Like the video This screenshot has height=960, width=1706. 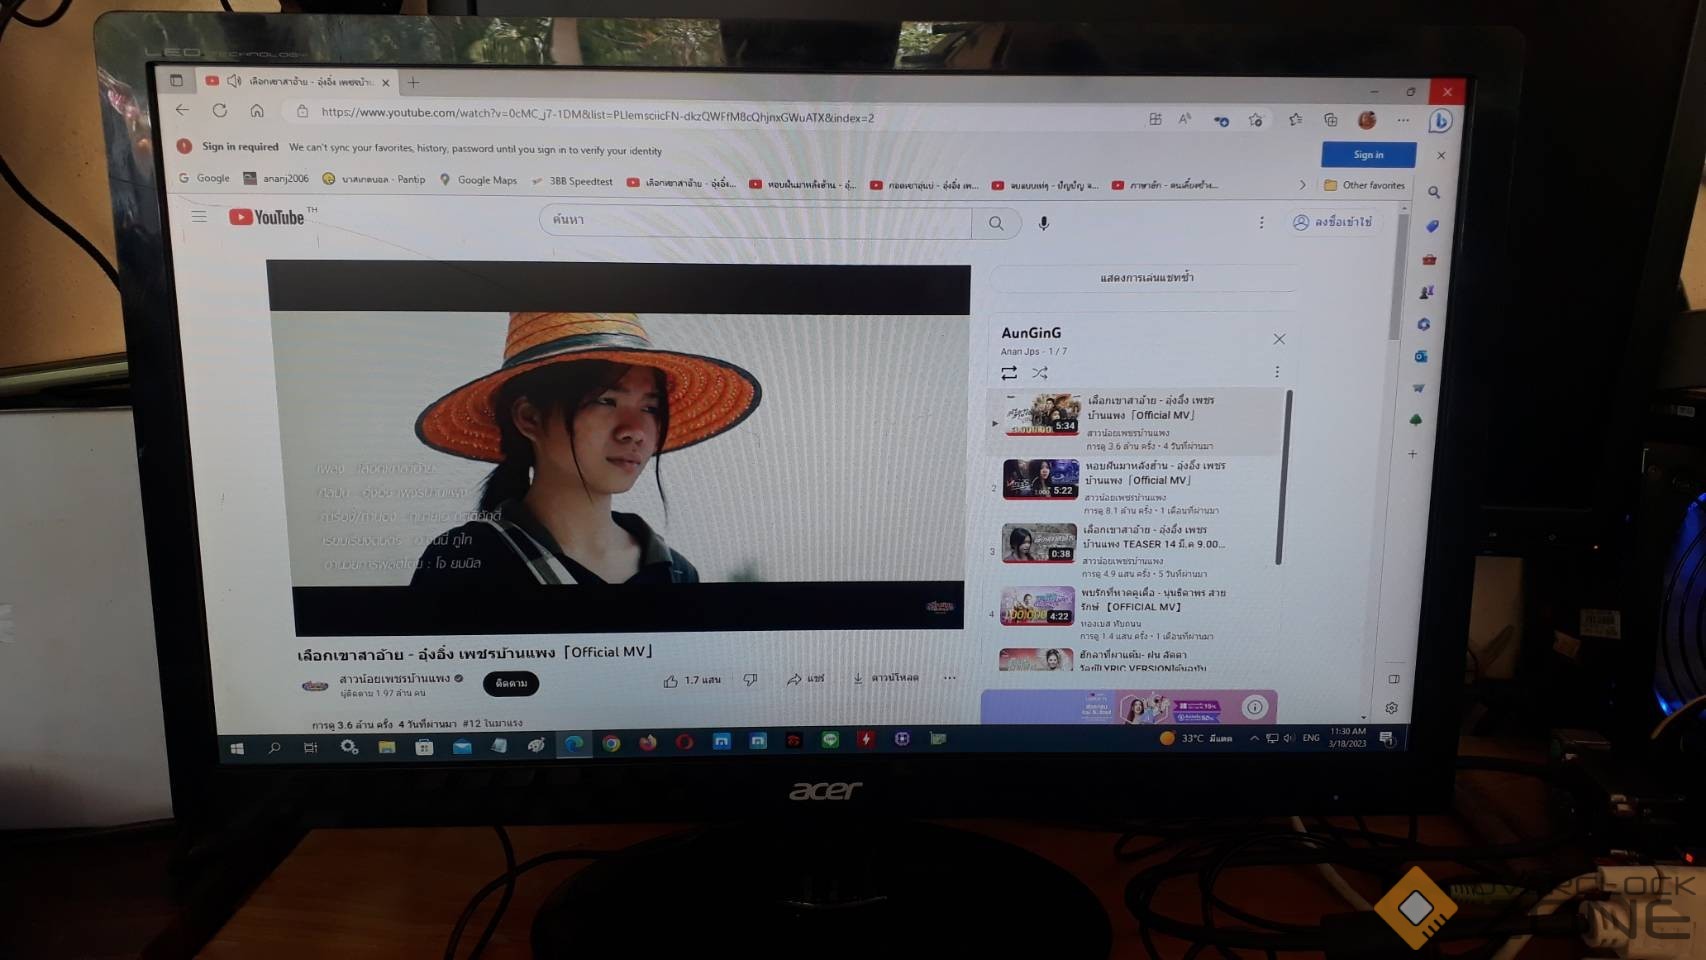tap(692, 680)
